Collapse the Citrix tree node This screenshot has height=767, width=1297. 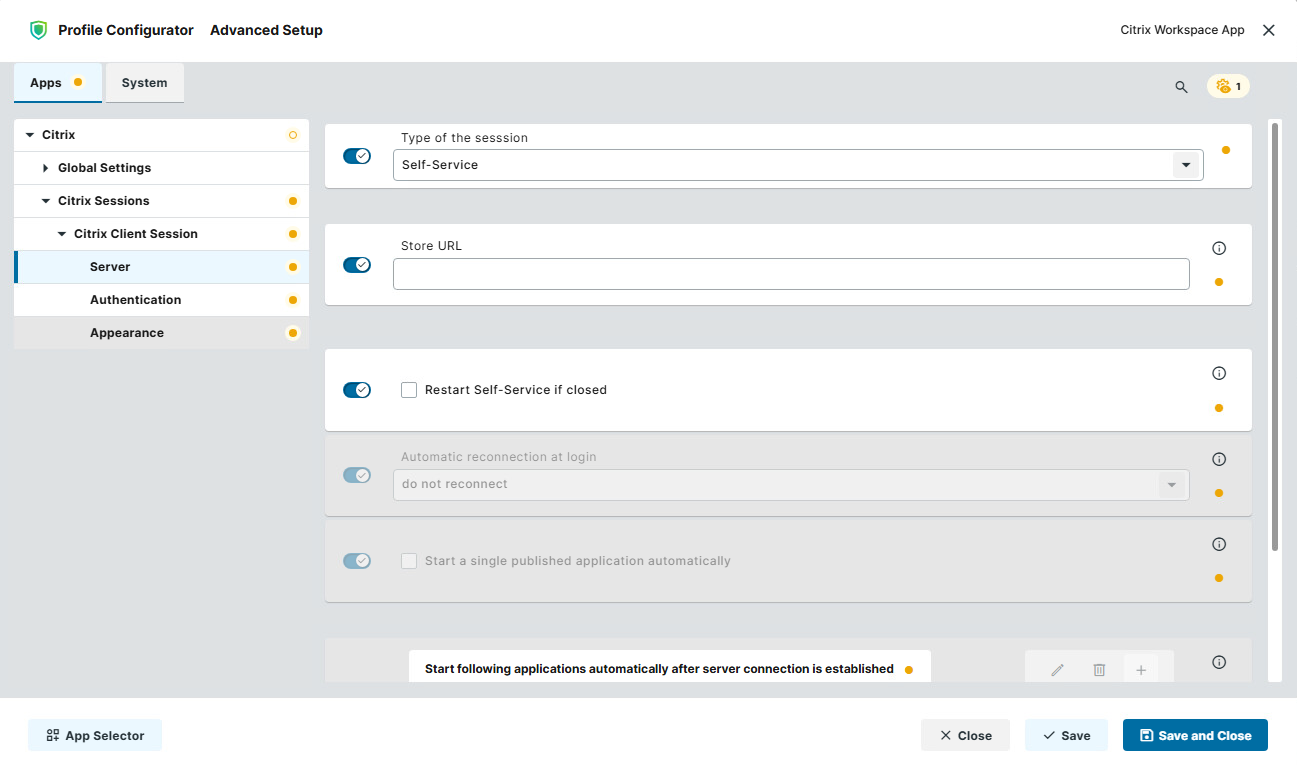29,135
